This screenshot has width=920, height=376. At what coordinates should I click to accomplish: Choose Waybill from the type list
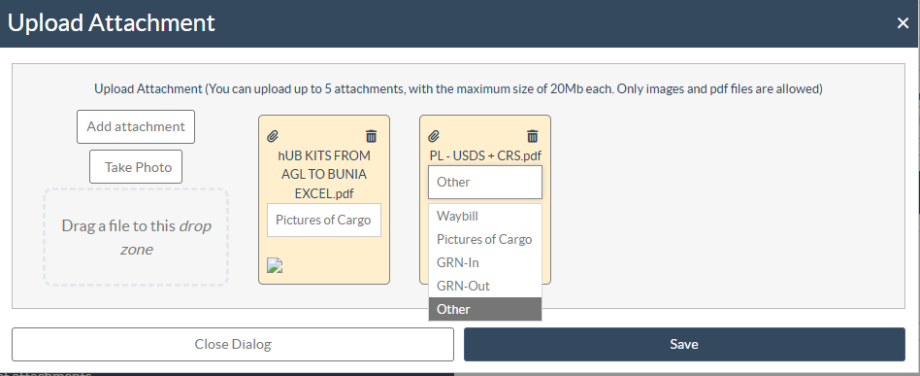coord(485,216)
